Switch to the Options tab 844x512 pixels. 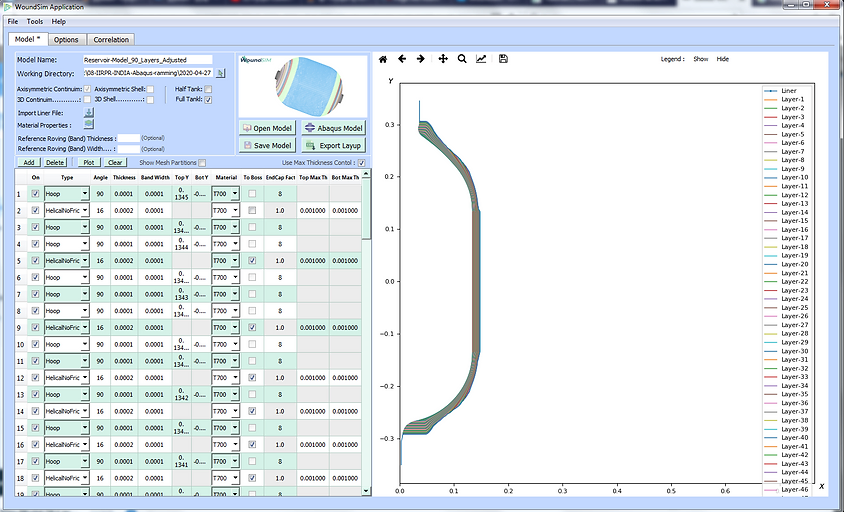66,40
